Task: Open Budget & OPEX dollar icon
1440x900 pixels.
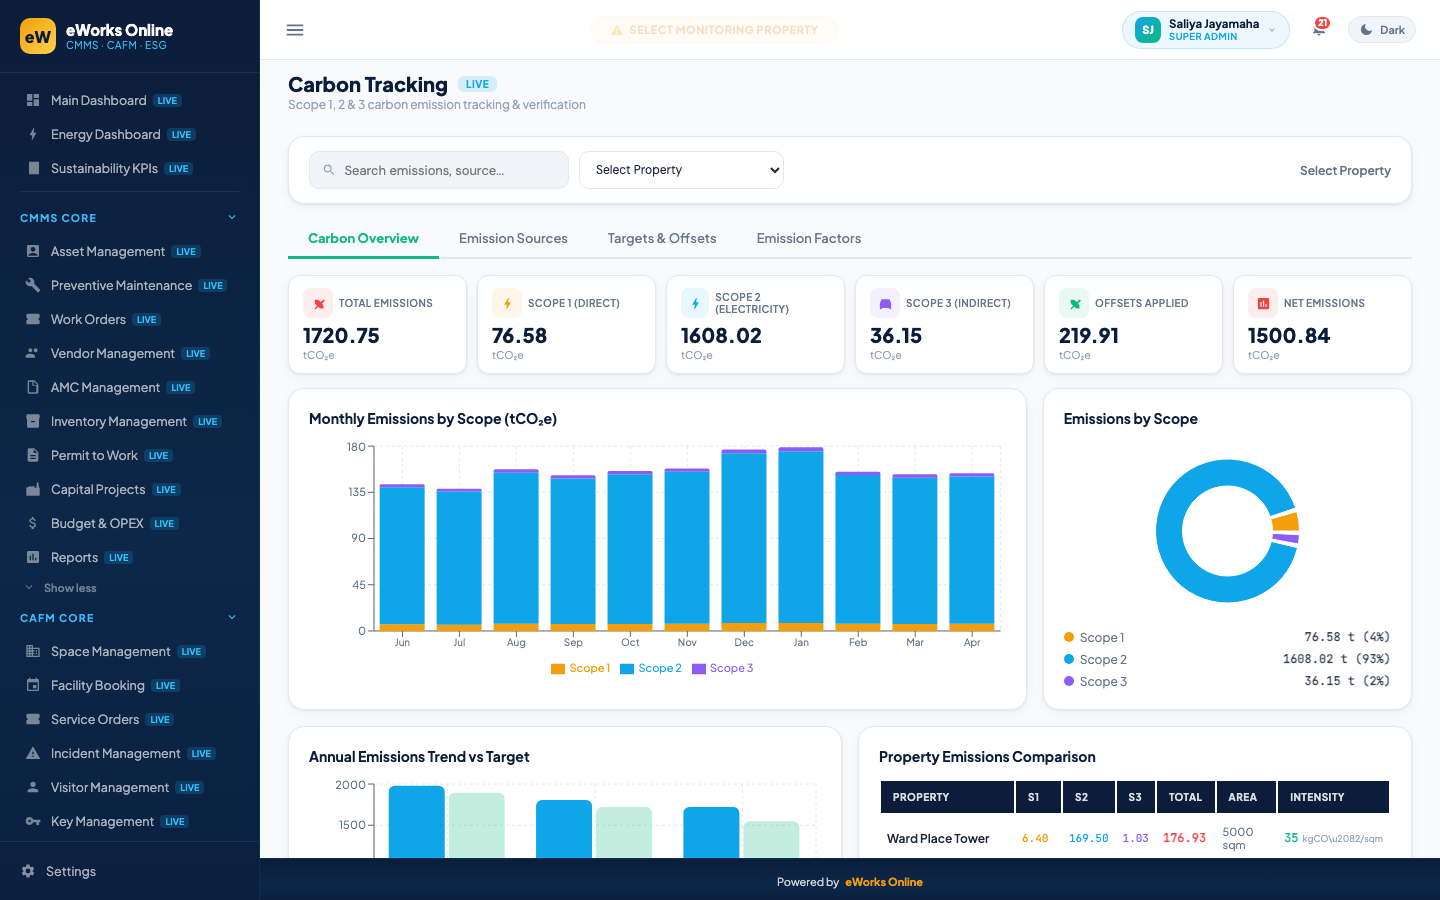Action: tap(33, 523)
